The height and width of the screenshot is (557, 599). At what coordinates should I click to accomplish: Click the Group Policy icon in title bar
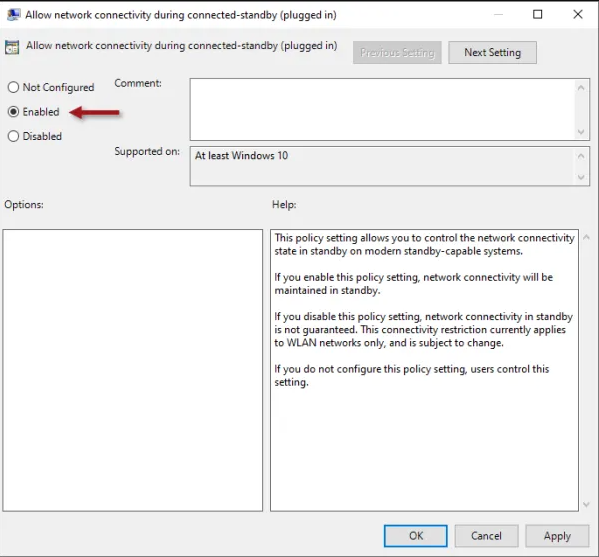coord(13,15)
